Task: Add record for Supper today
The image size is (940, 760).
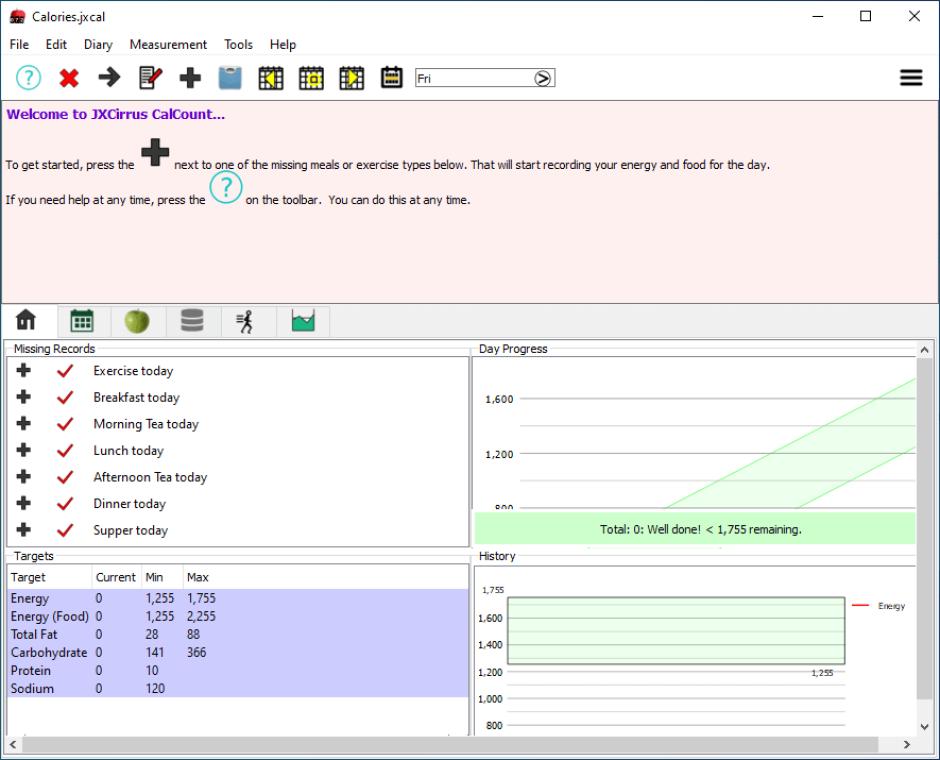Action: (x=23, y=530)
